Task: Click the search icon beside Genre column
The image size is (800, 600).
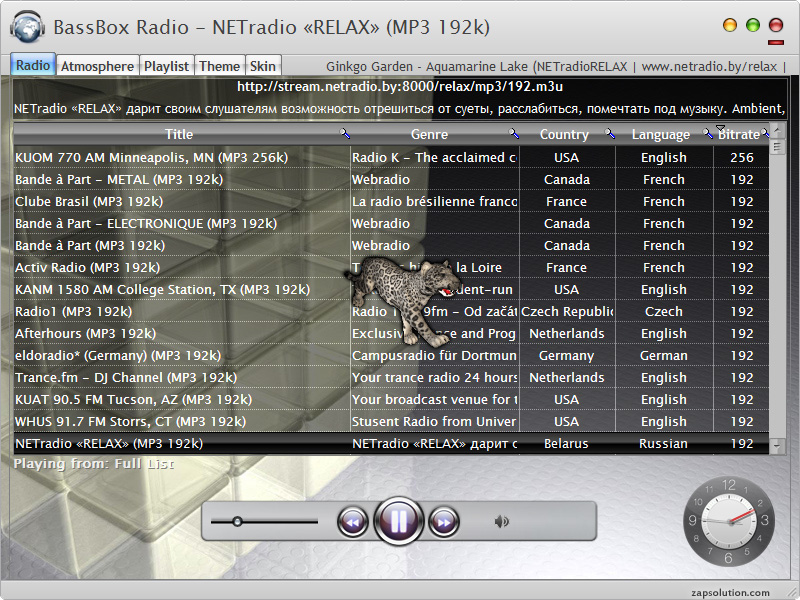Action: [x=514, y=134]
